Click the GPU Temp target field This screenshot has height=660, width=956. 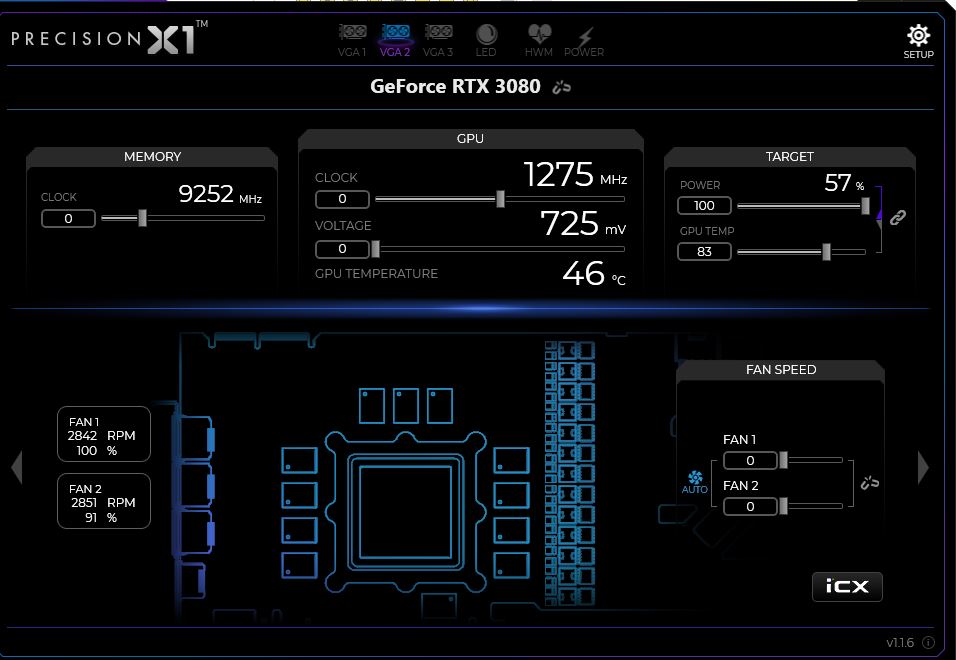point(704,251)
